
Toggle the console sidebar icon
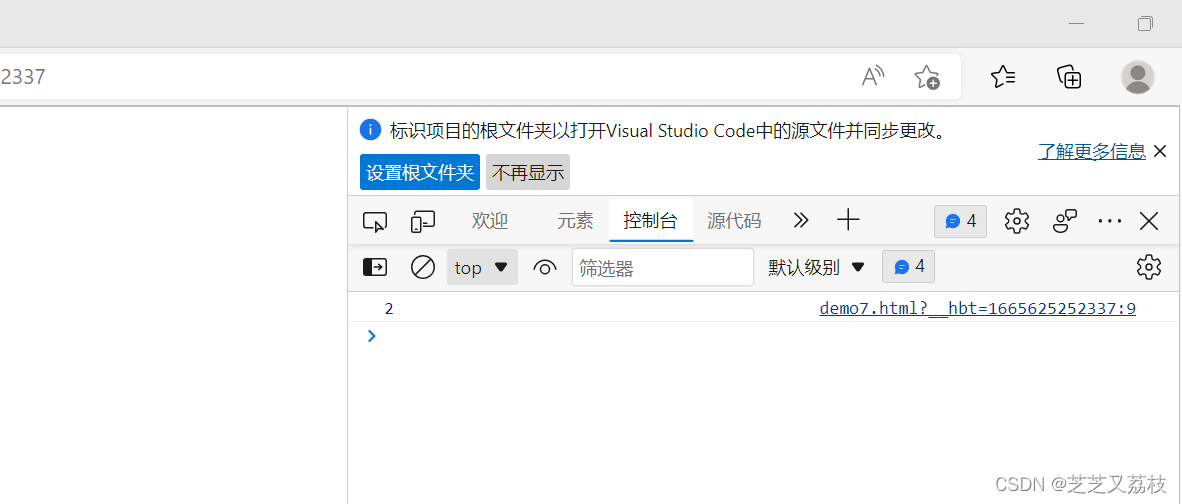point(375,267)
